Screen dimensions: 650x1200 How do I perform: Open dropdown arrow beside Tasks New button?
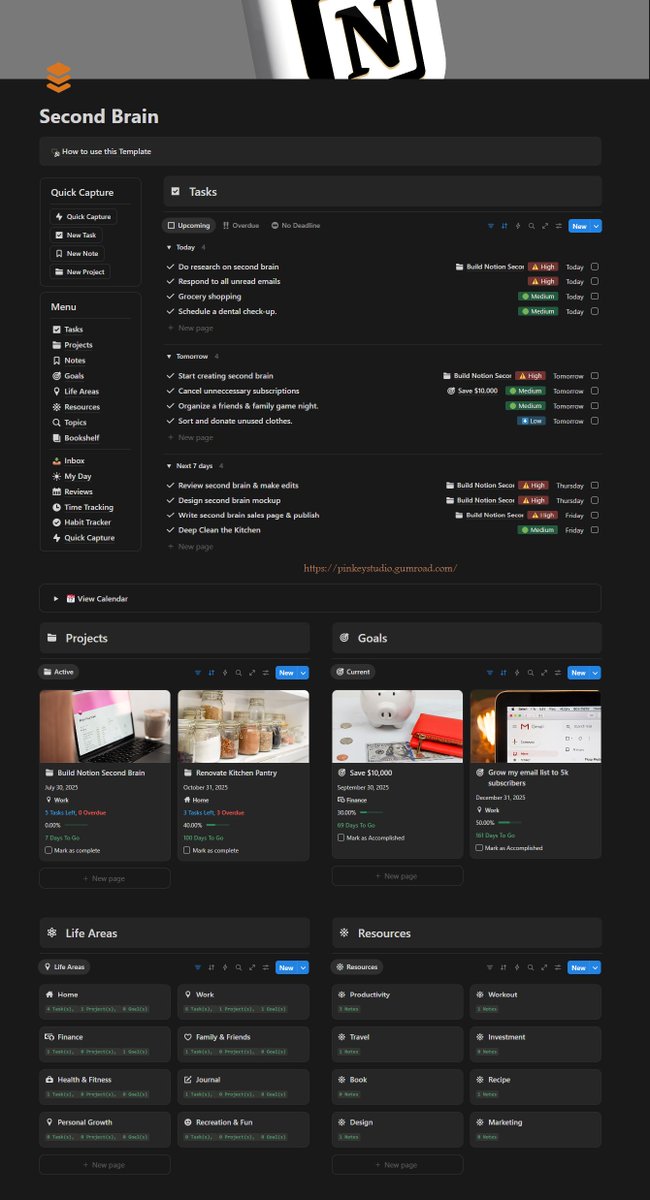click(597, 226)
